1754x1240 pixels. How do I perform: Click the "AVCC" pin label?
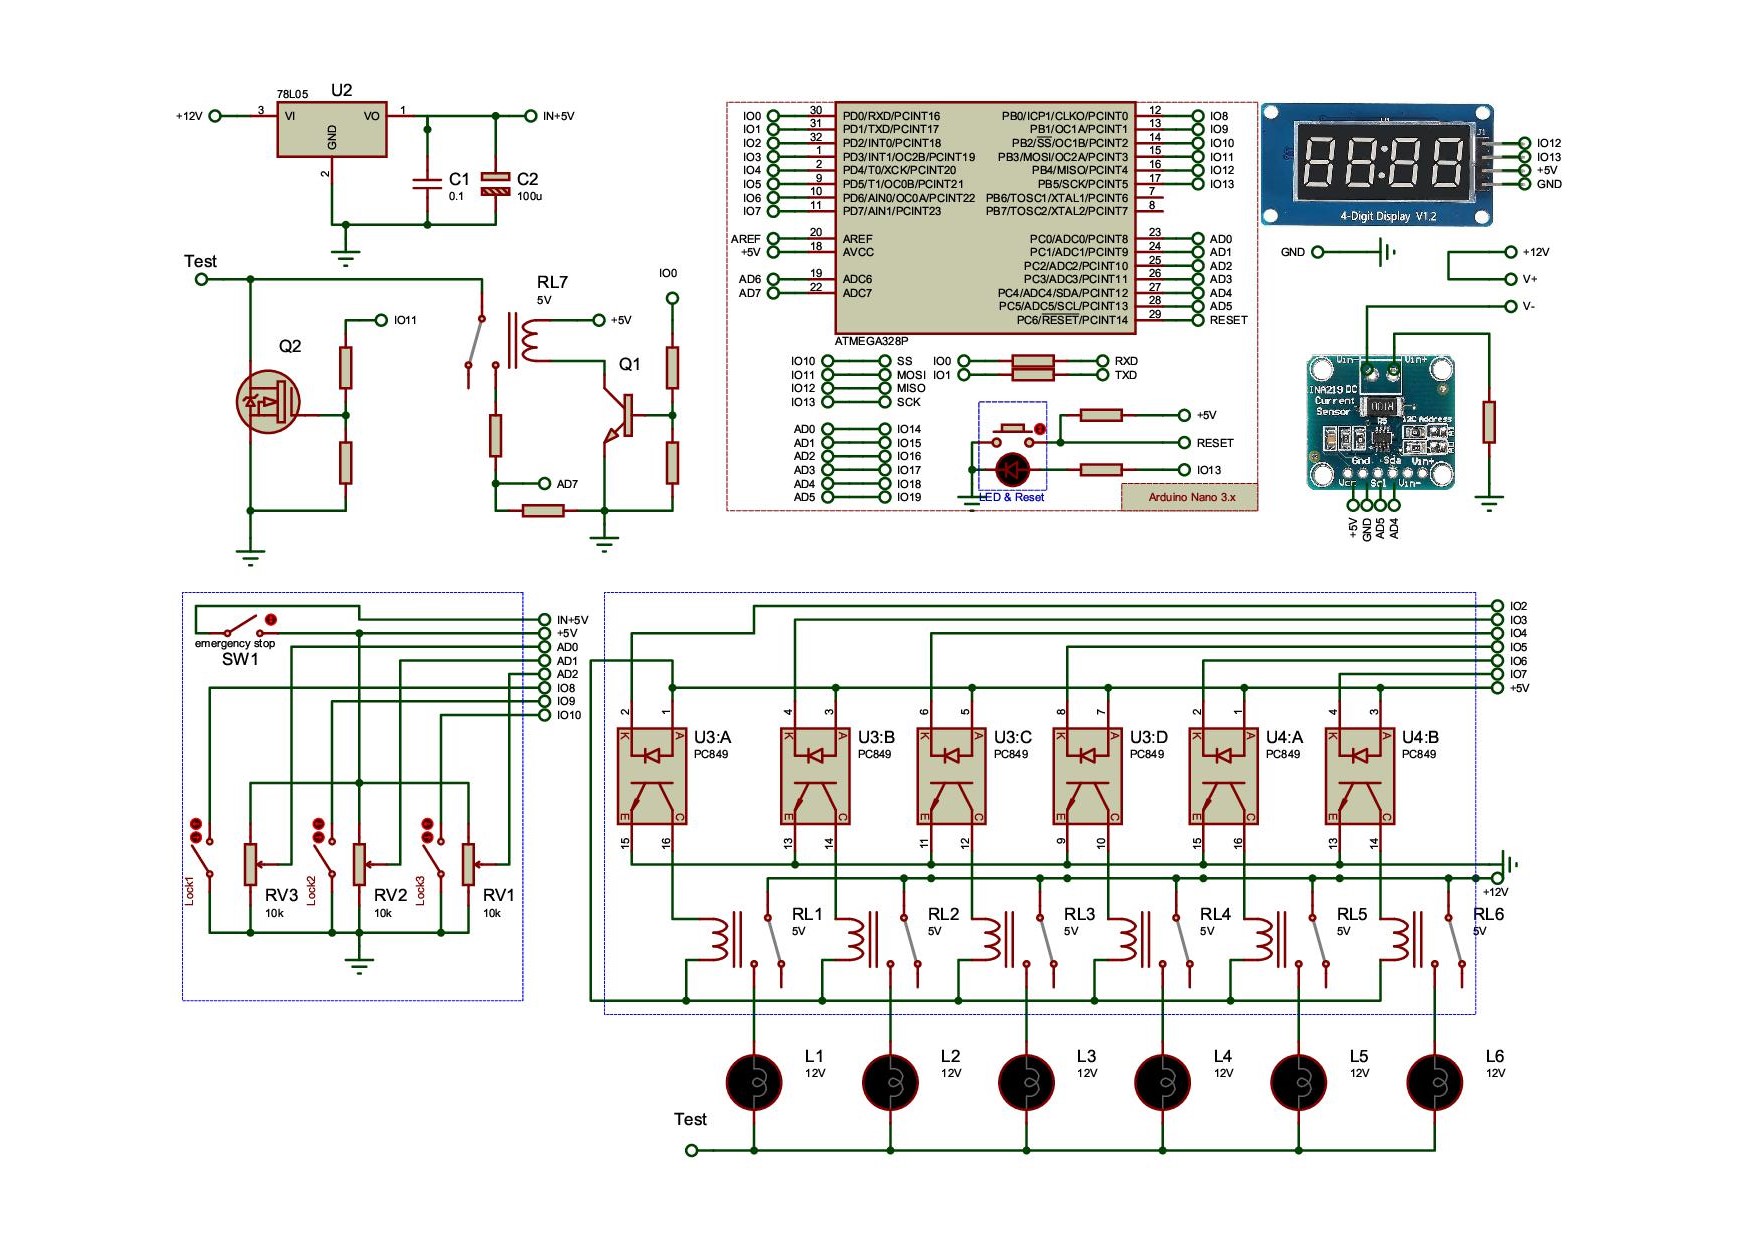point(858,252)
